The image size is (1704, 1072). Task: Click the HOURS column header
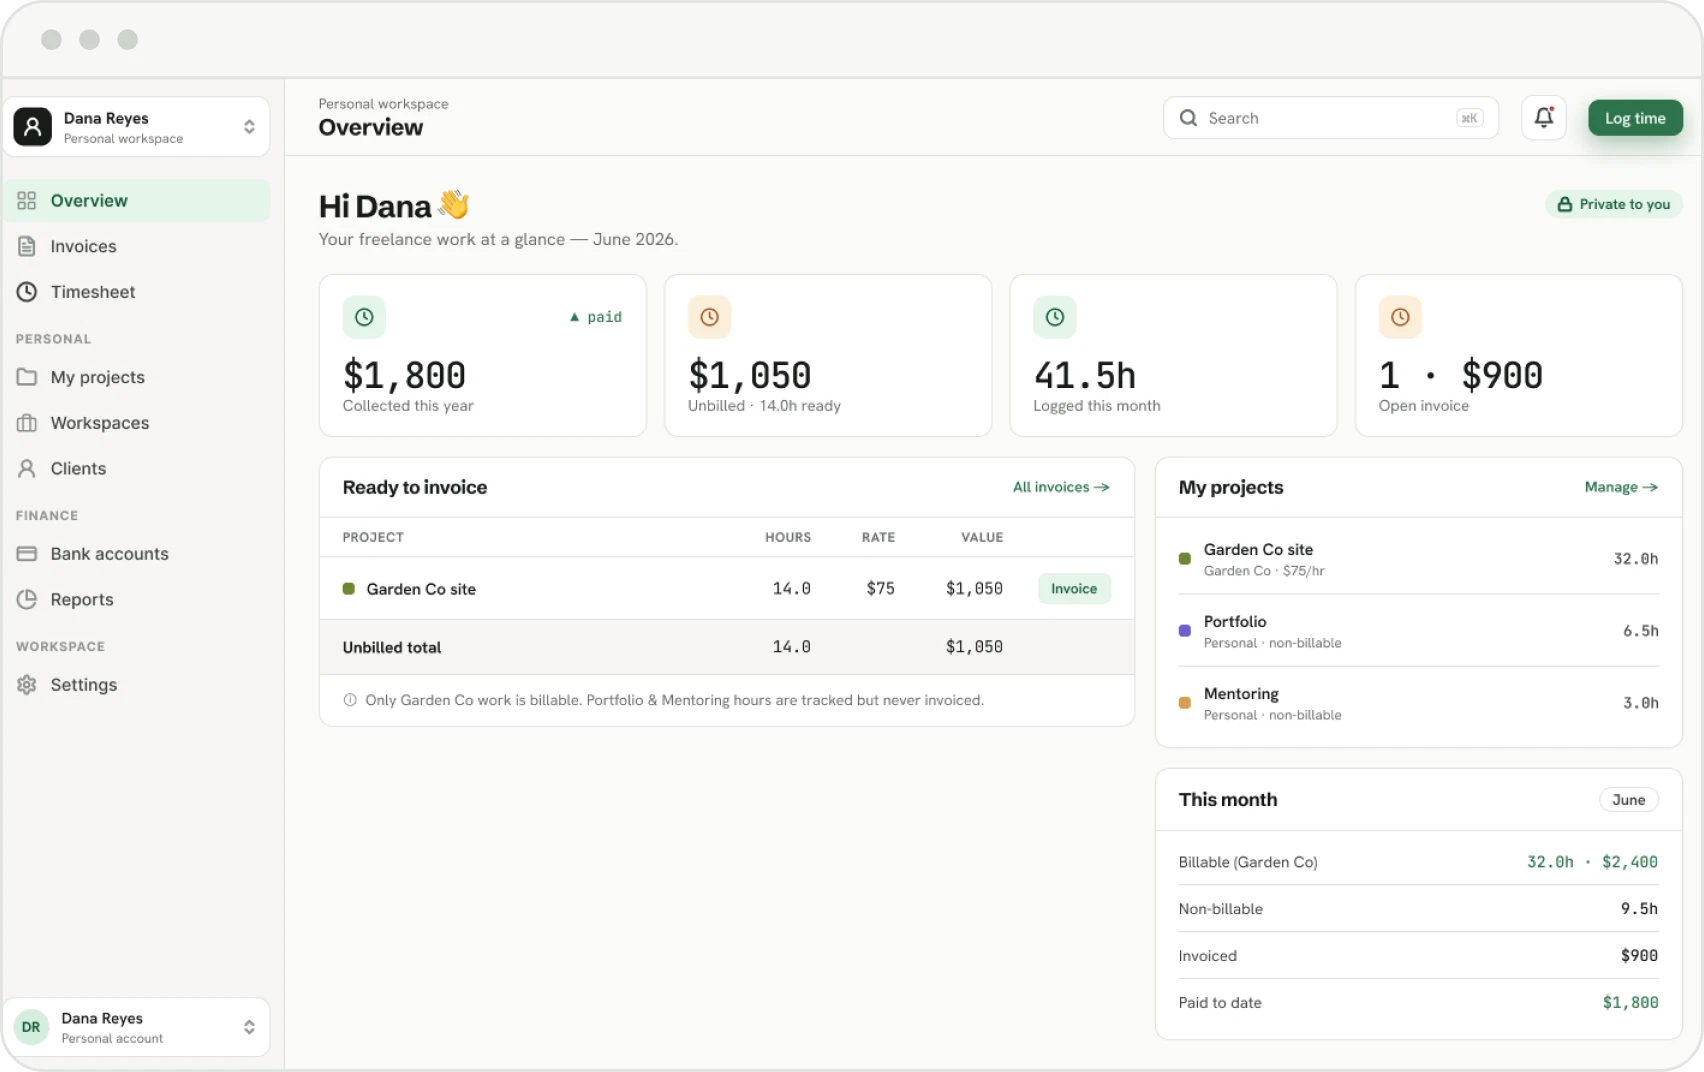coord(788,537)
